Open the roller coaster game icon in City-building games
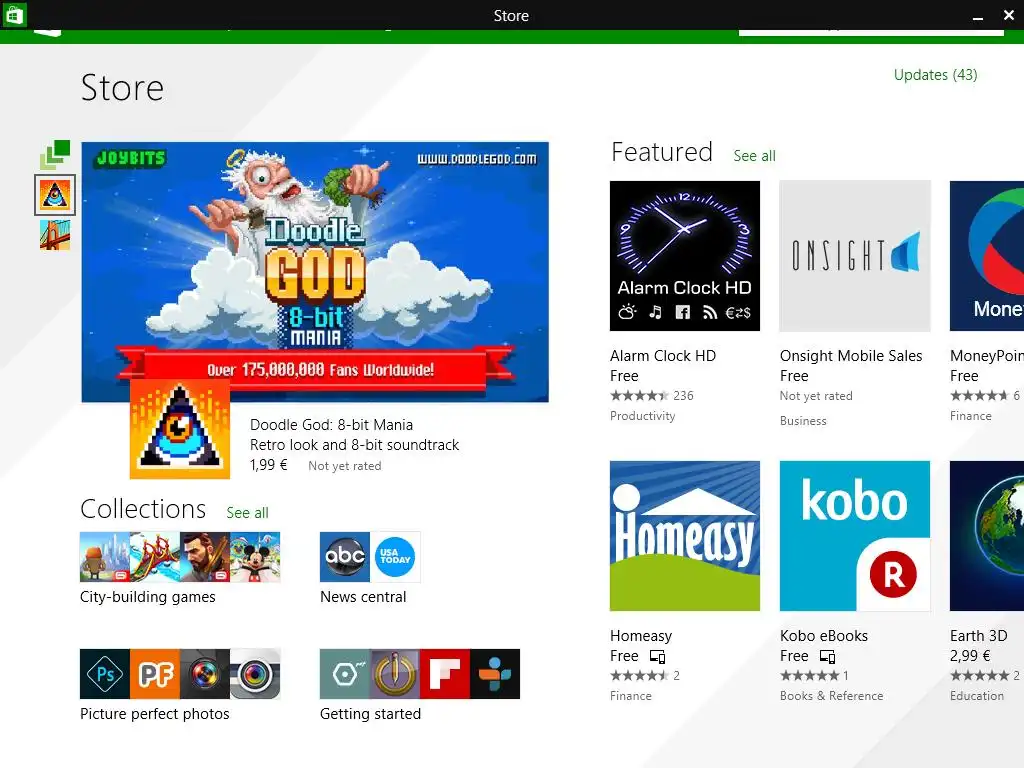 (155, 557)
